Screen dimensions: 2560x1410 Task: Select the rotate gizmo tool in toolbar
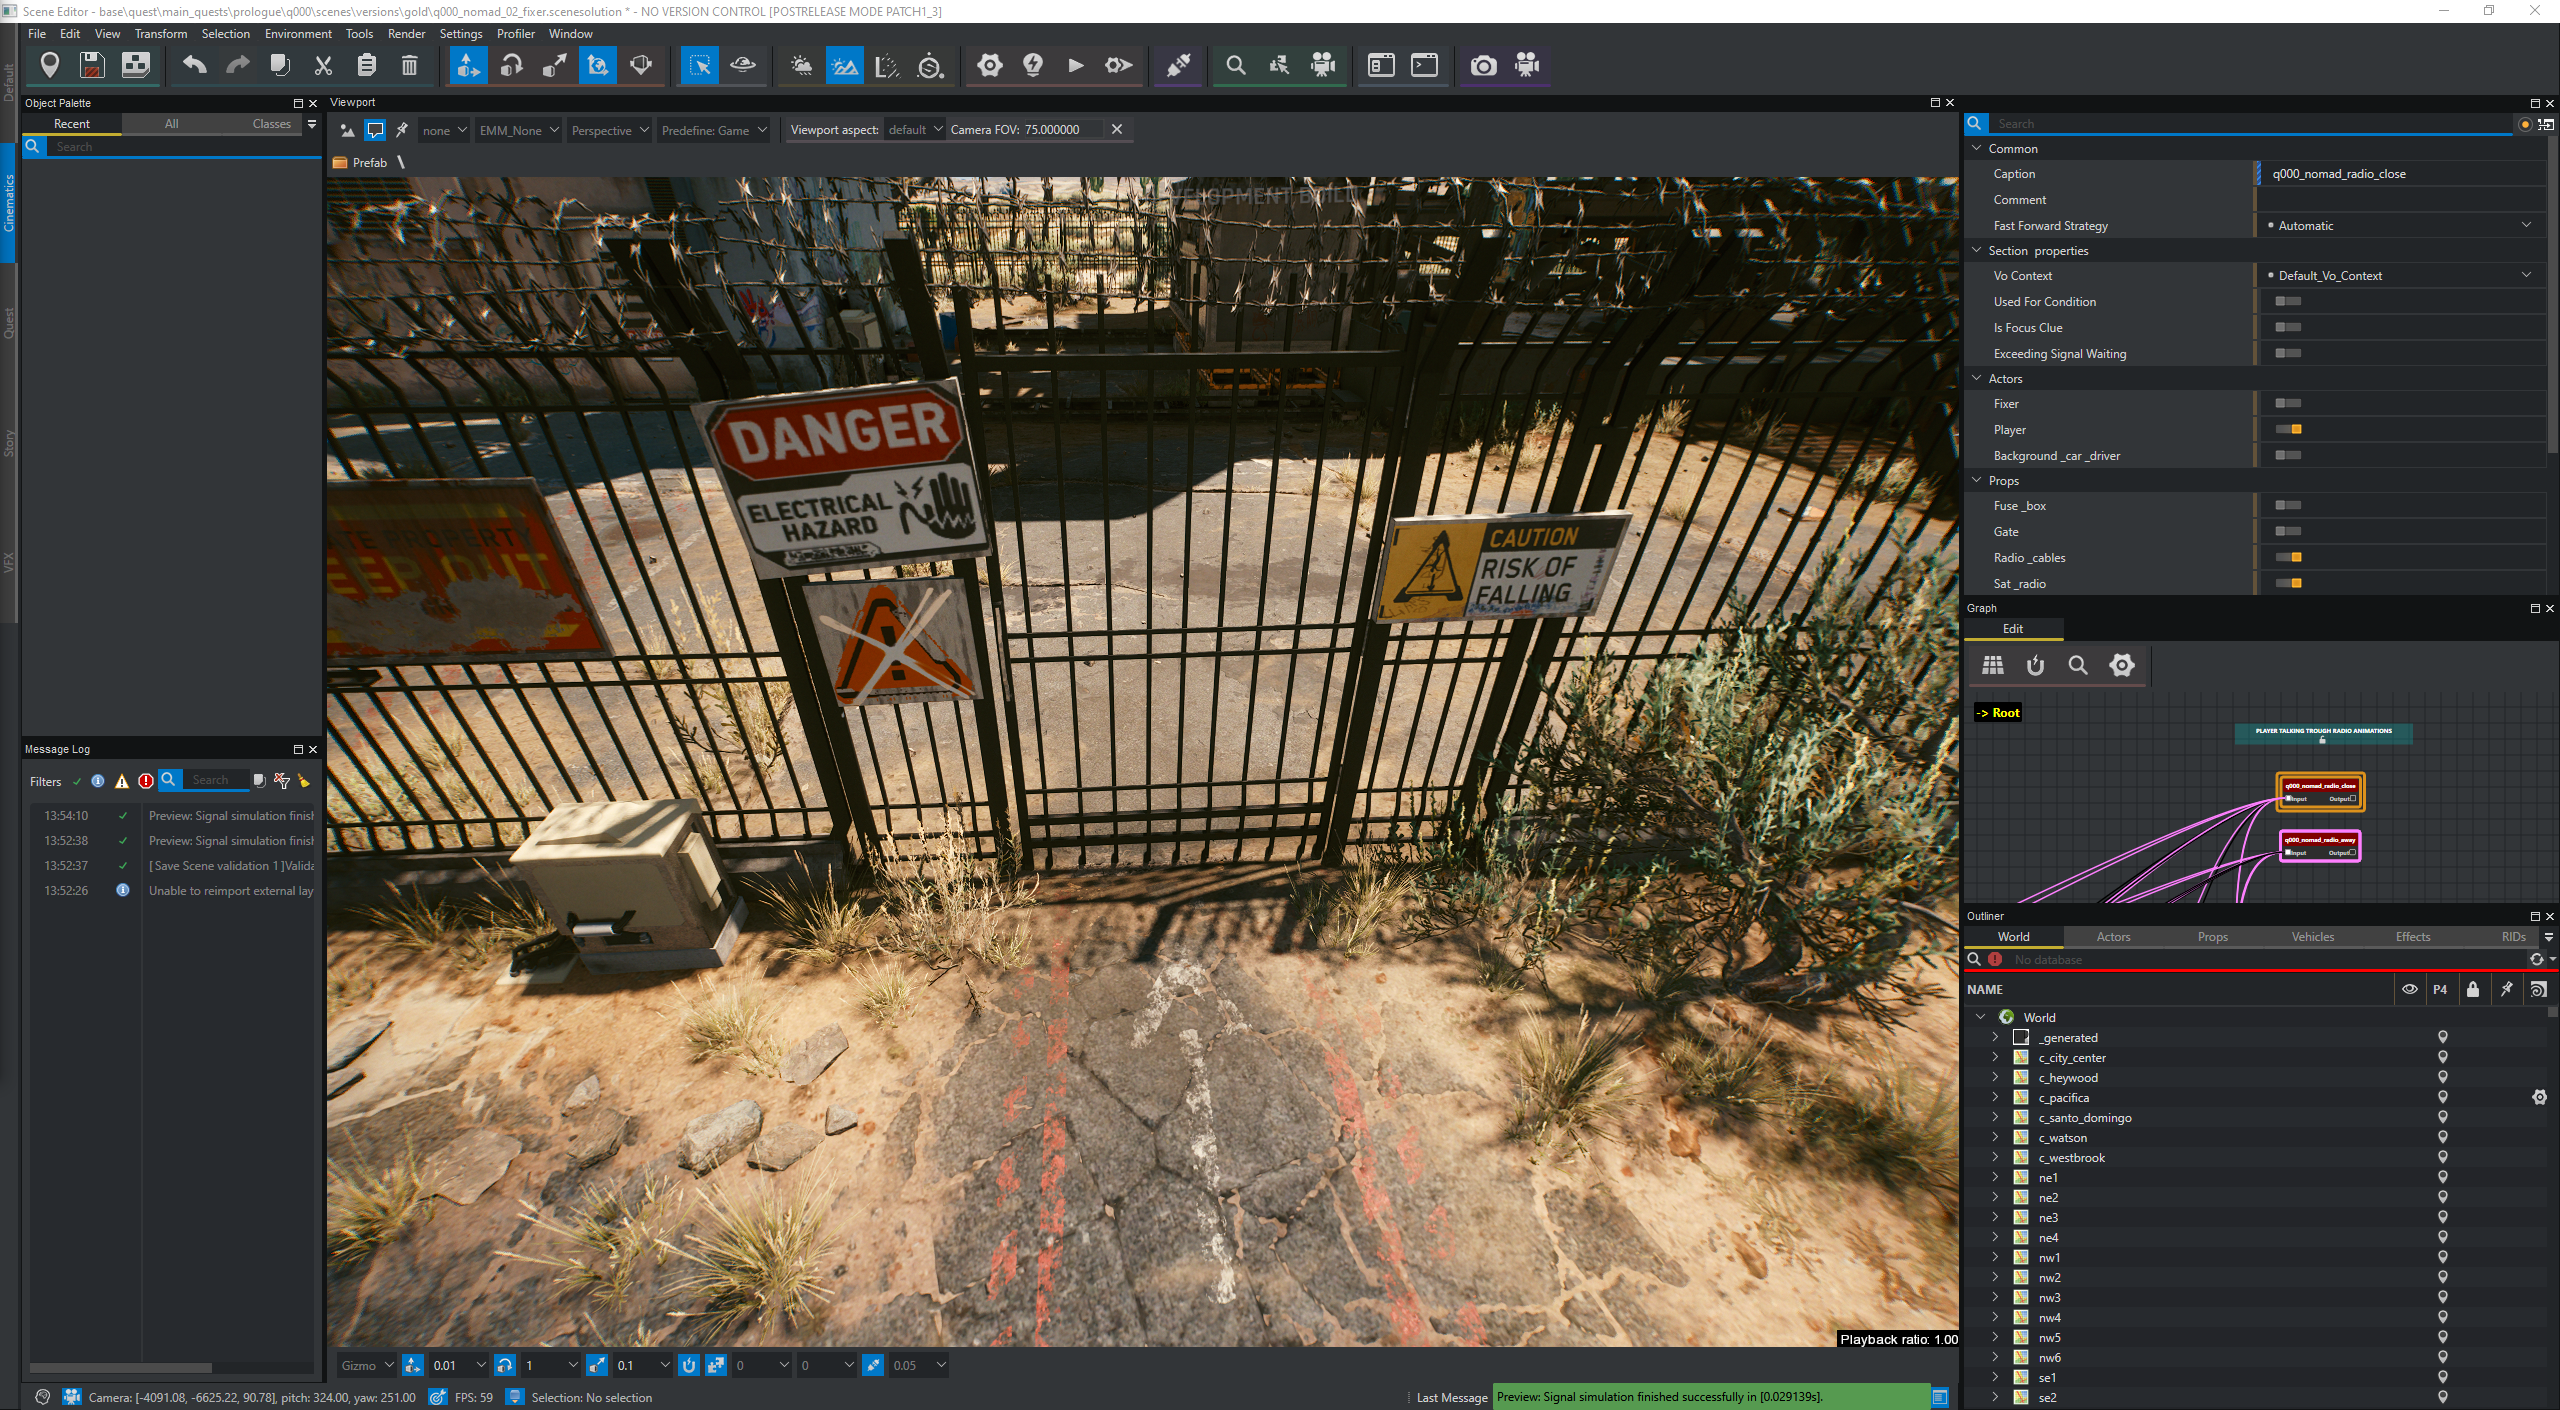coord(511,66)
